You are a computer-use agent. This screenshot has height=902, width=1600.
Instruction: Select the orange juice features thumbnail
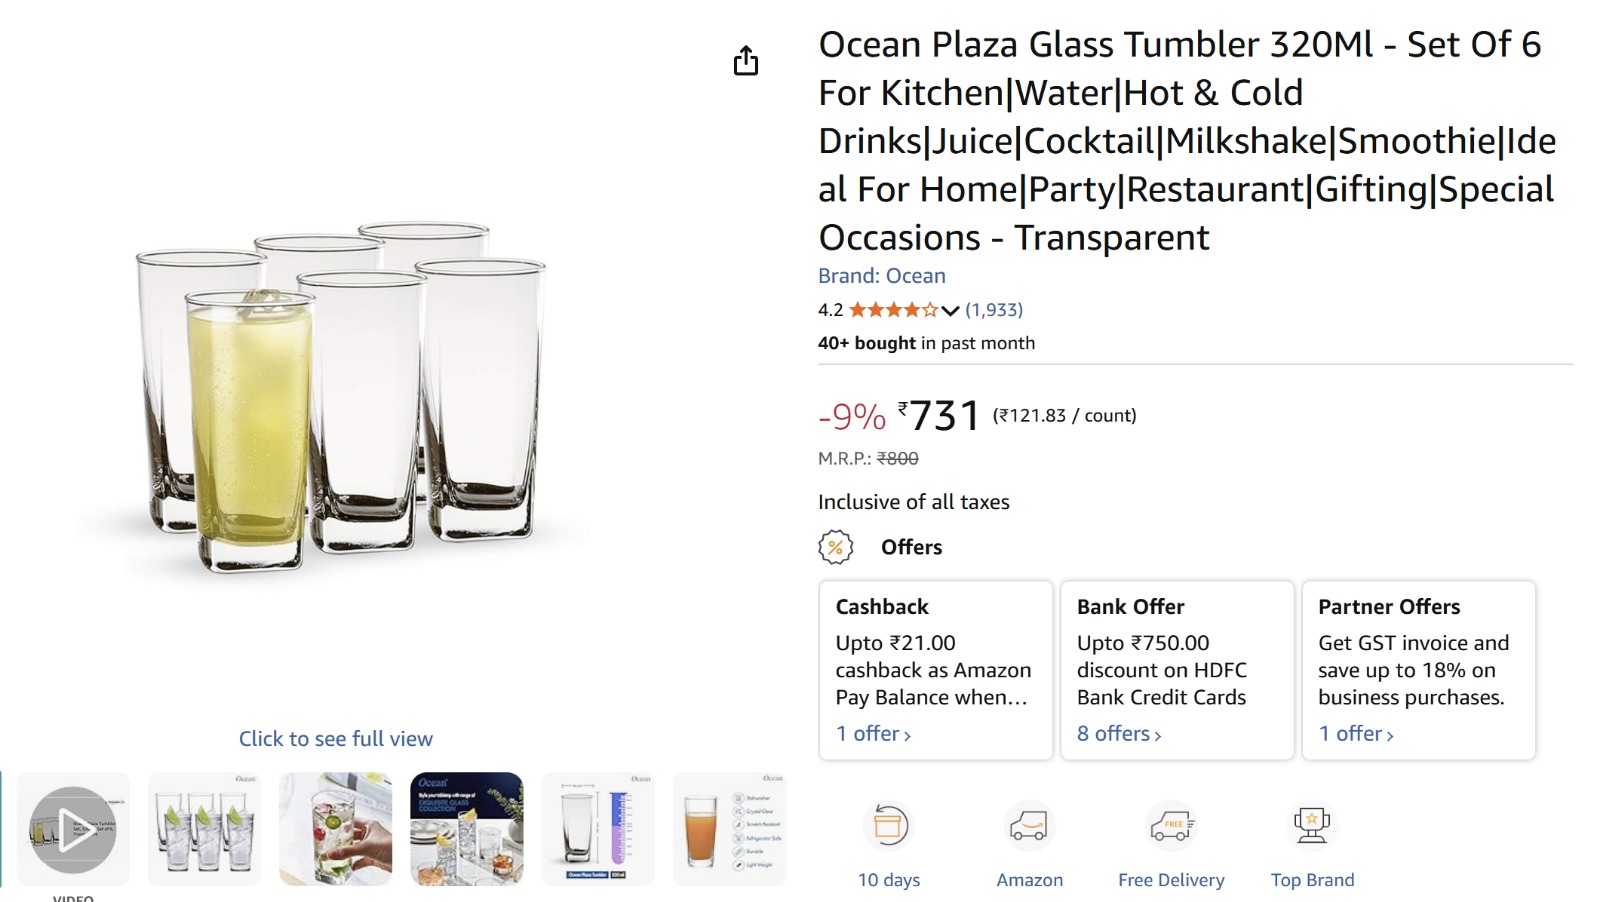coord(729,829)
